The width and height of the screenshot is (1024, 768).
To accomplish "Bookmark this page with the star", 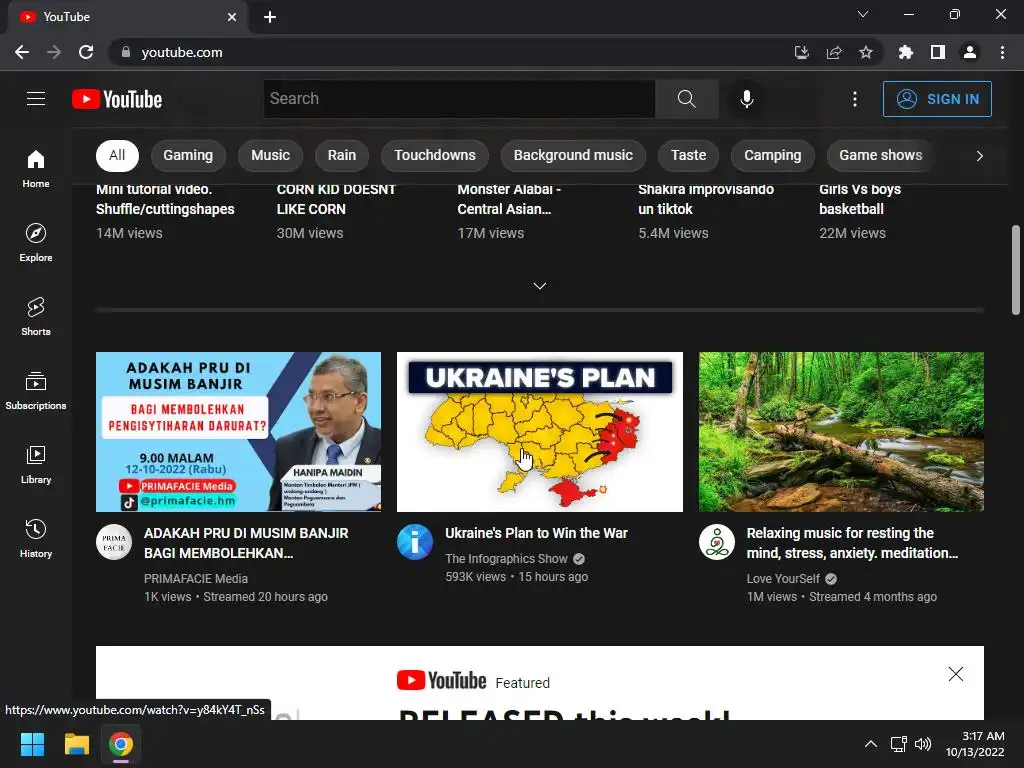I will point(865,52).
